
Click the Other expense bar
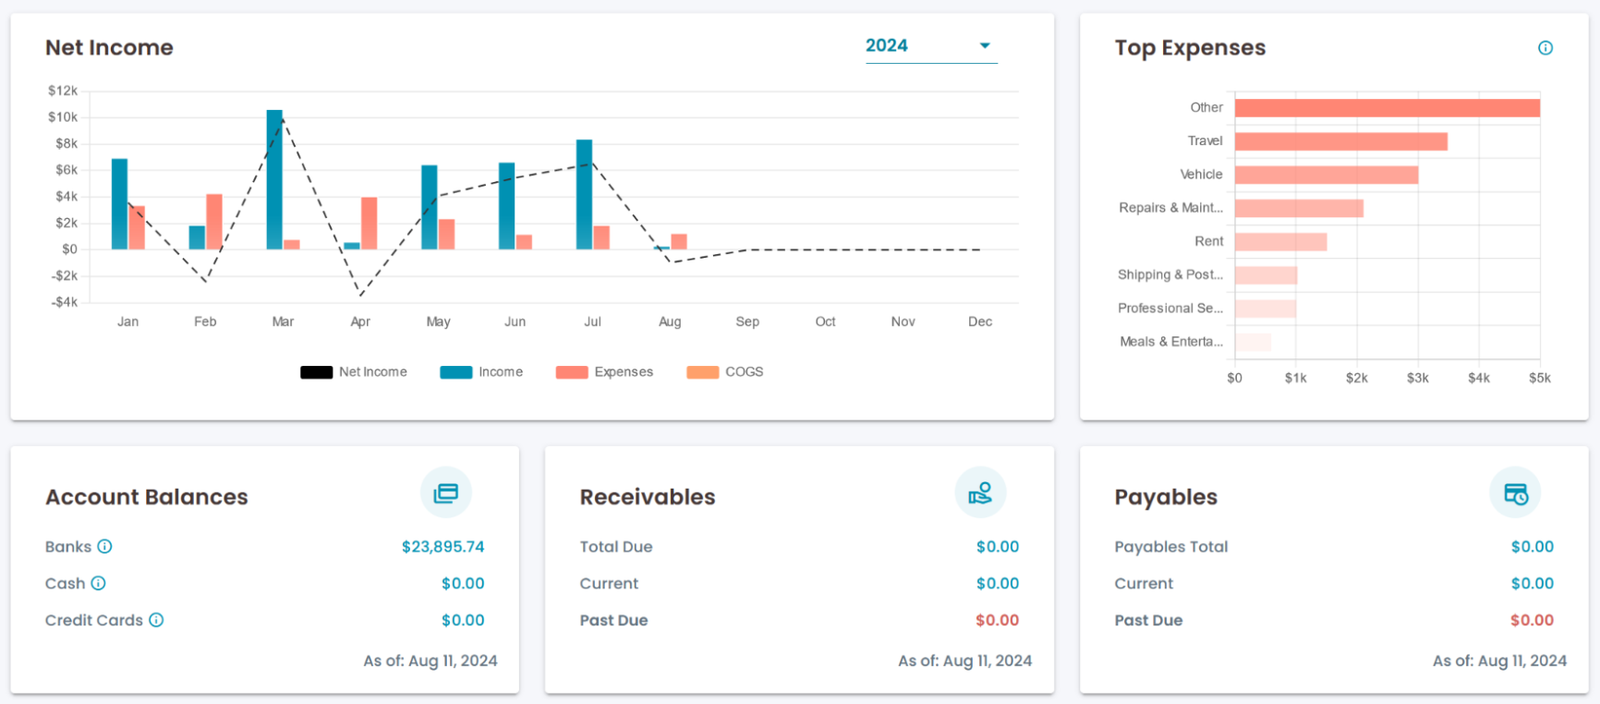[x=1387, y=108]
